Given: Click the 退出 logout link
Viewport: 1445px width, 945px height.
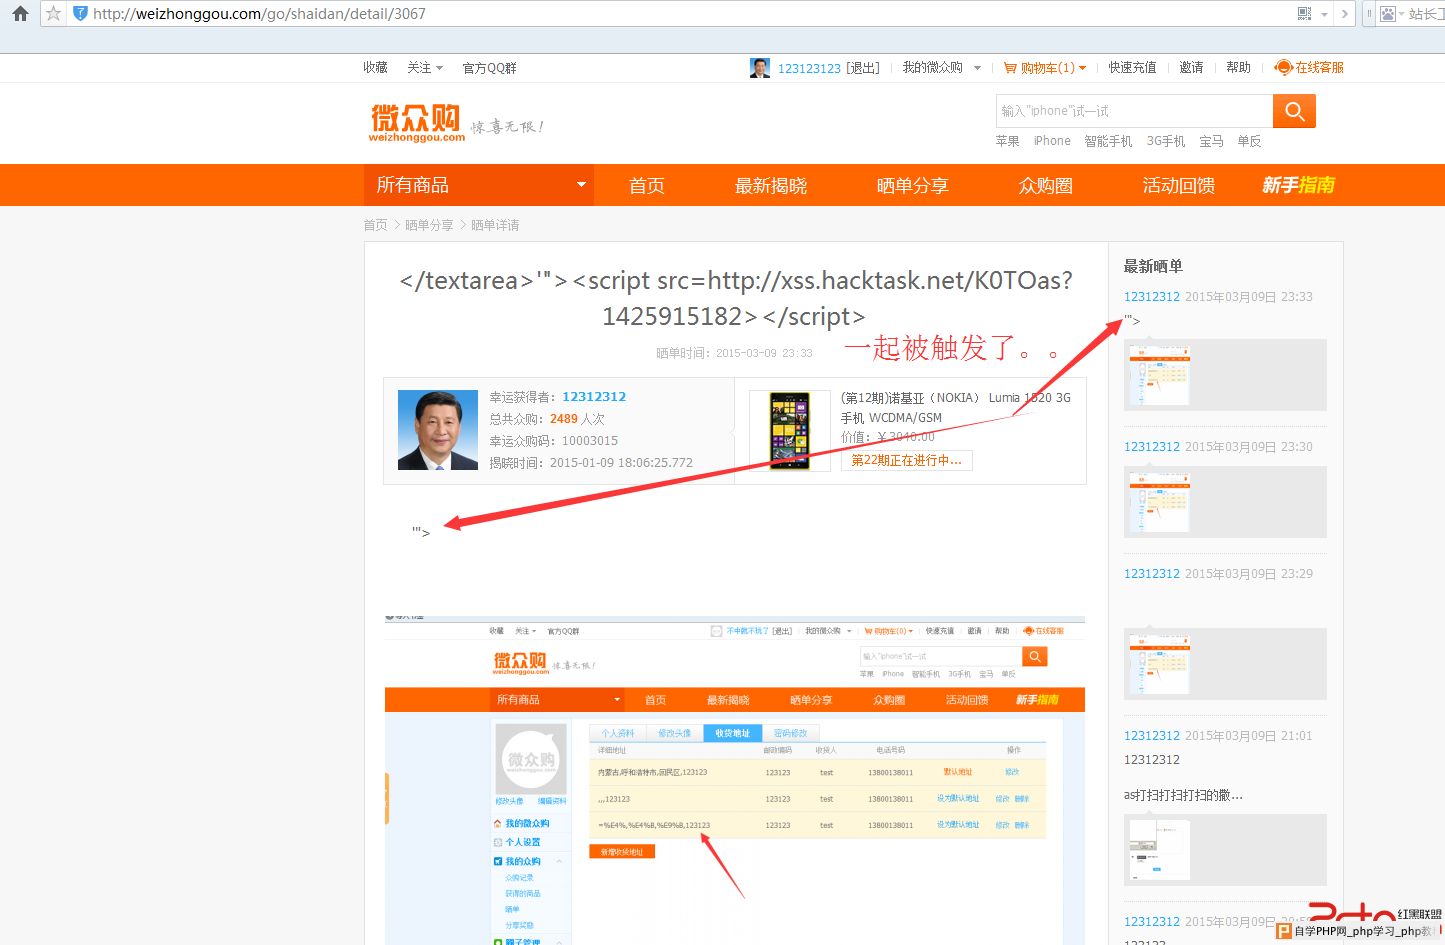Looking at the screenshot, I should tap(863, 68).
